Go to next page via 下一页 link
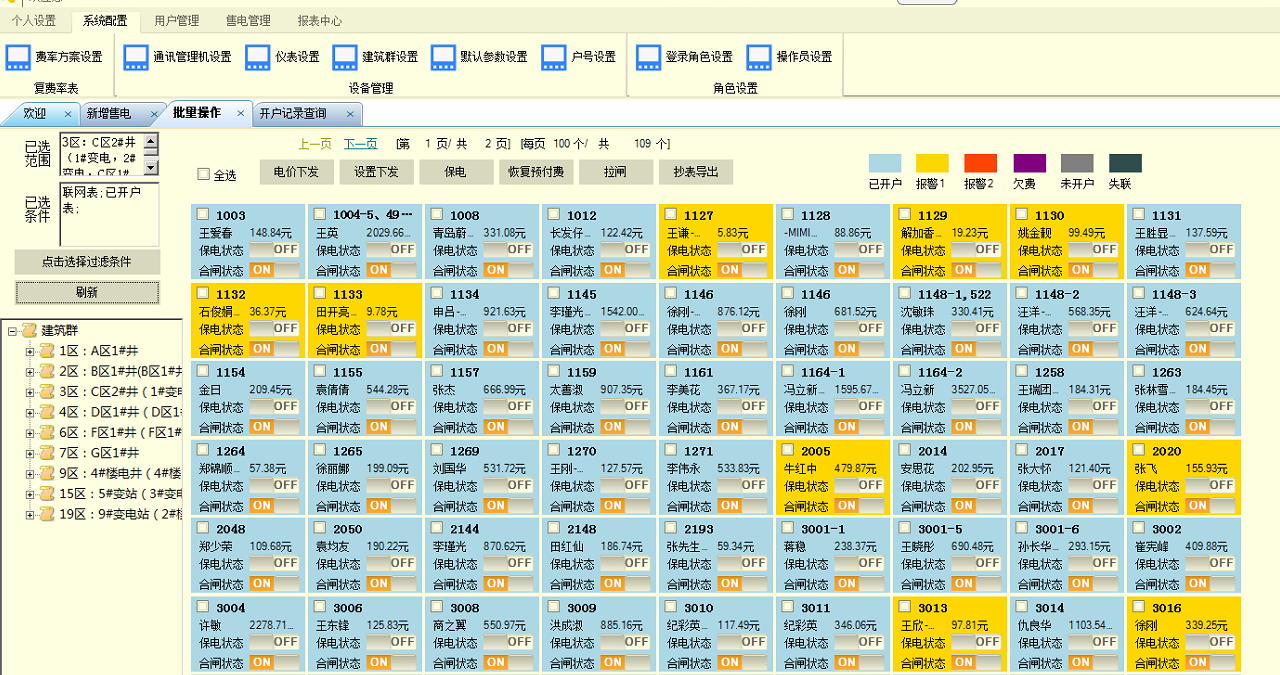Screen dimensions: 1280x675 pyautogui.click(x=360, y=144)
